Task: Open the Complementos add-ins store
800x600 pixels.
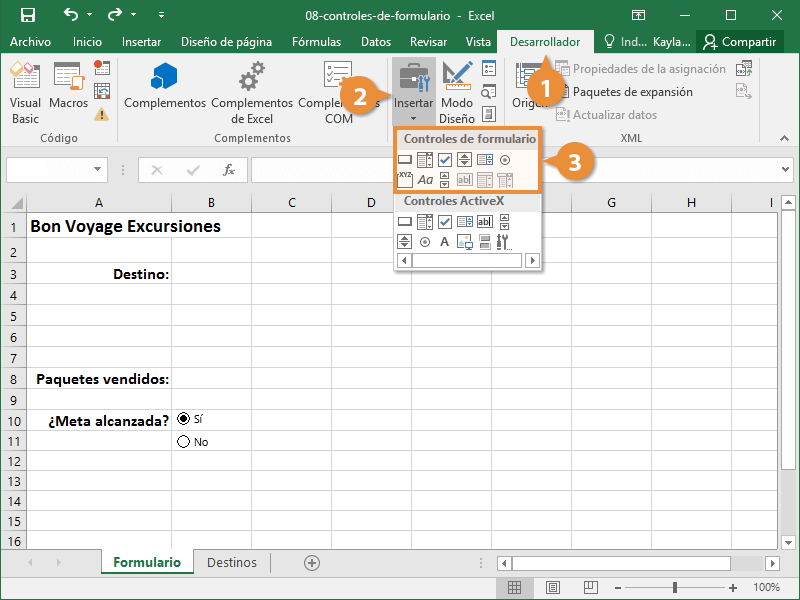Action: tap(164, 86)
